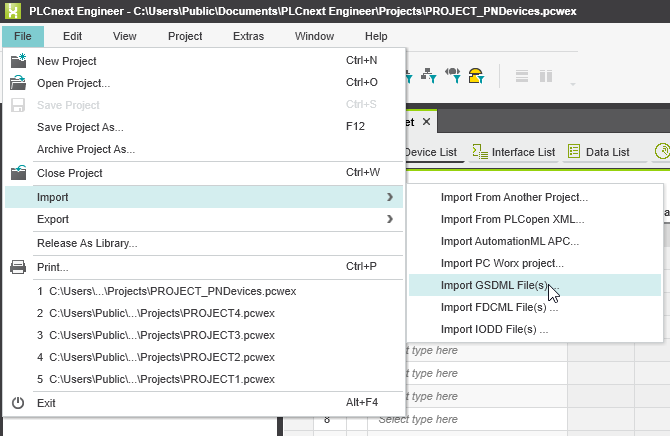The height and width of the screenshot is (436, 670).
Task: Select Save Project As... entry
Action: (x=204, y=127)
